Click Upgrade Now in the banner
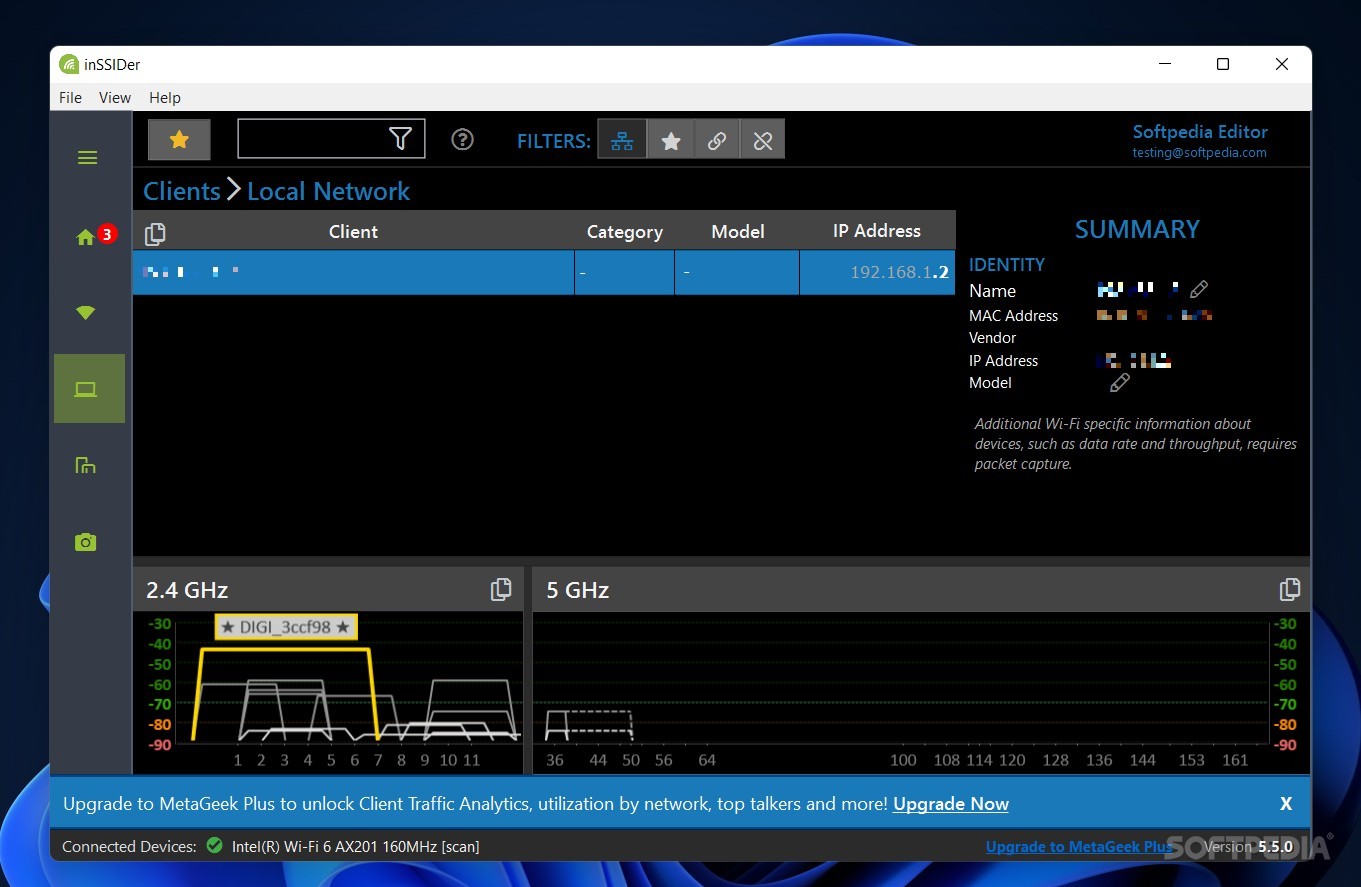Screen dimensions: 1361x887 tap(951, 804)
